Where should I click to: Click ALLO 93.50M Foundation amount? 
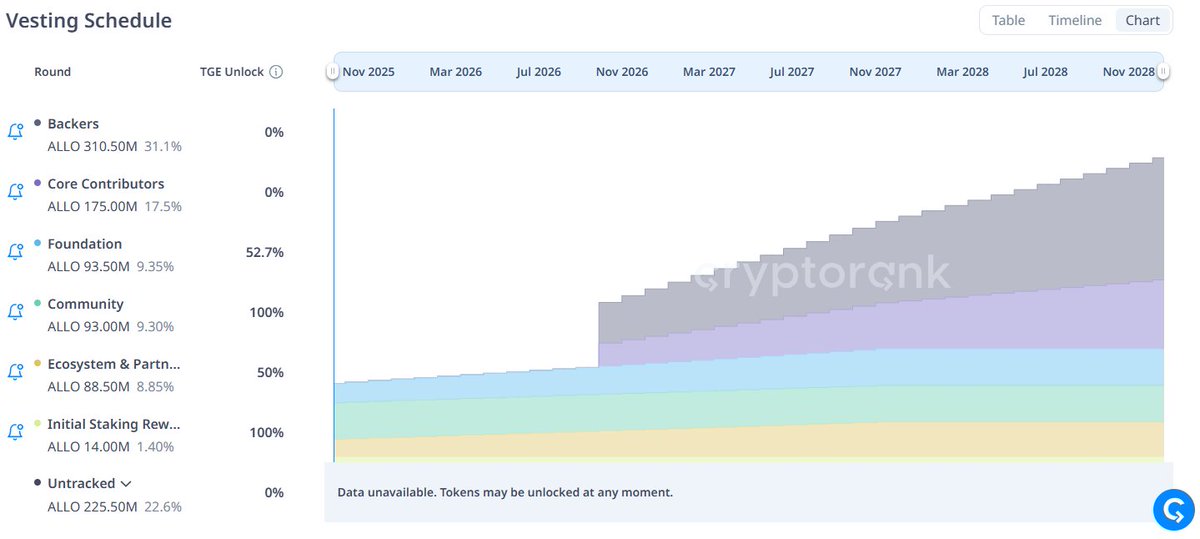pos(88,266)
